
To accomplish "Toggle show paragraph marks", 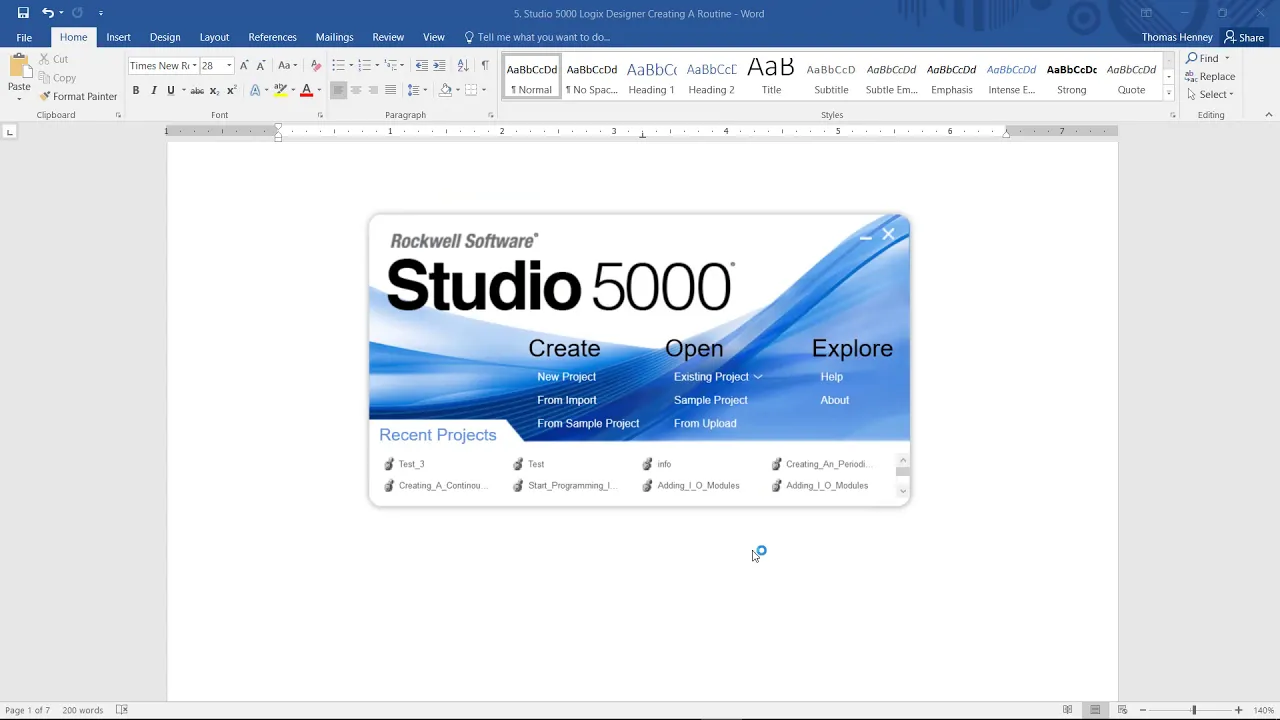I will coord(485,66).
